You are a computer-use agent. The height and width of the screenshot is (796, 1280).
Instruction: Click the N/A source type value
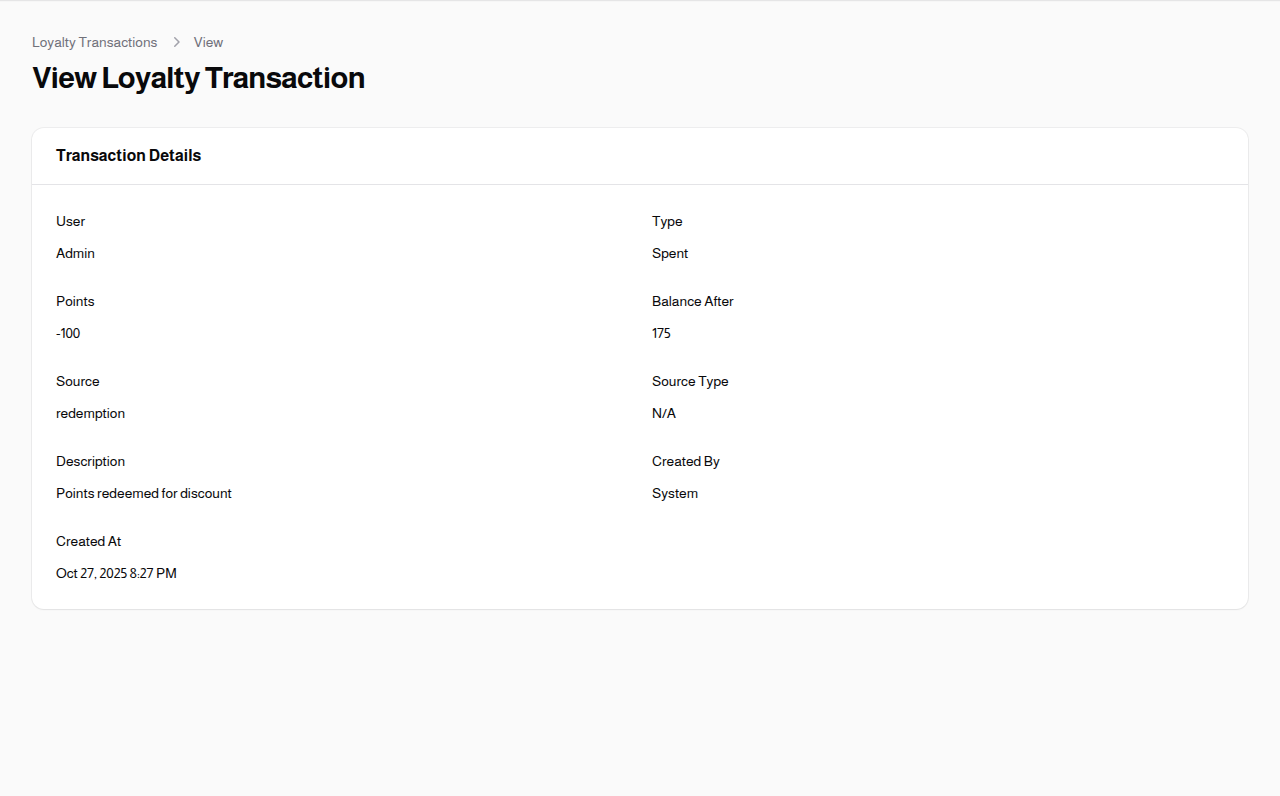coord(663,413)
